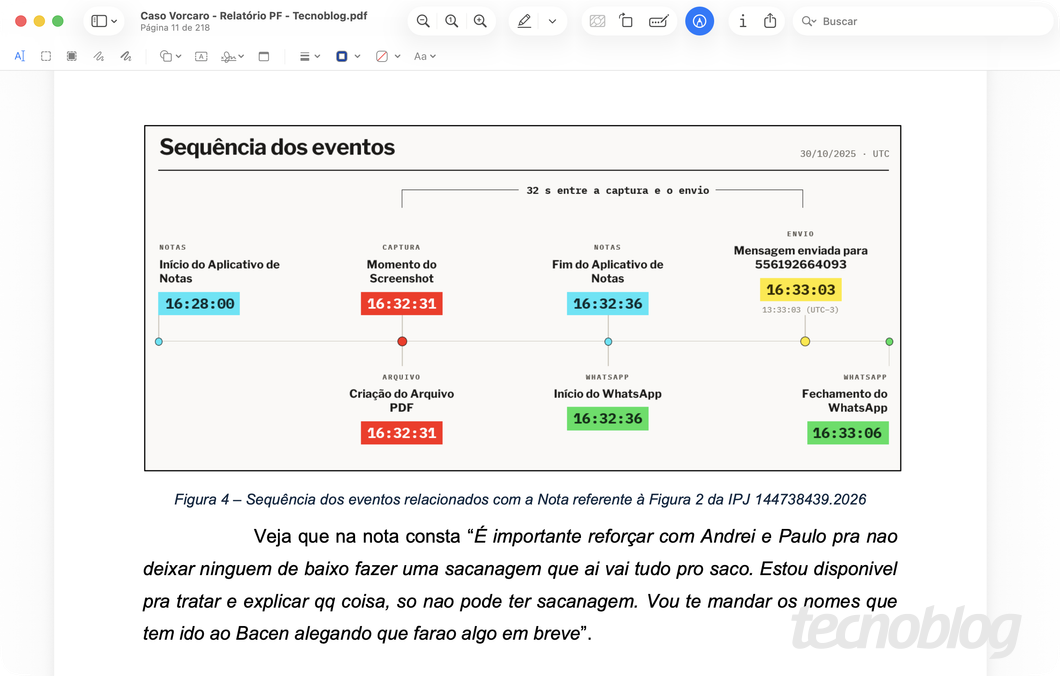Rotate the page with the rotate icon
The image size is (1060, 676).
pos(627,21)
